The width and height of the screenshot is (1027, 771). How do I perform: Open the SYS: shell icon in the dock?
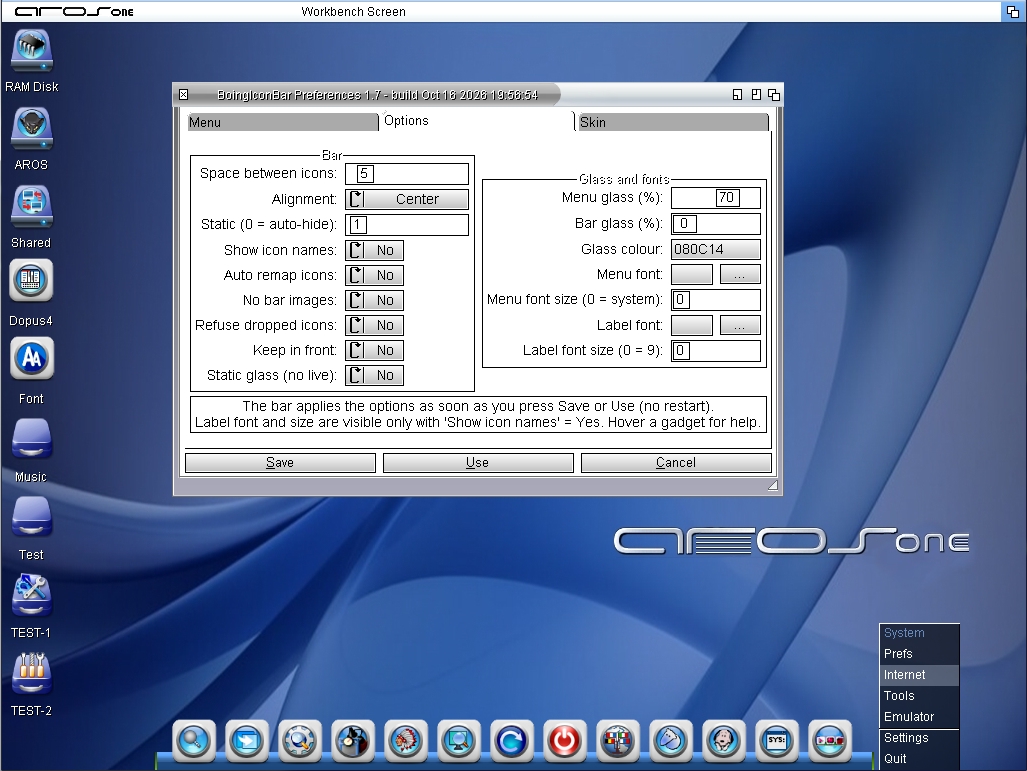tap(777, 741)
